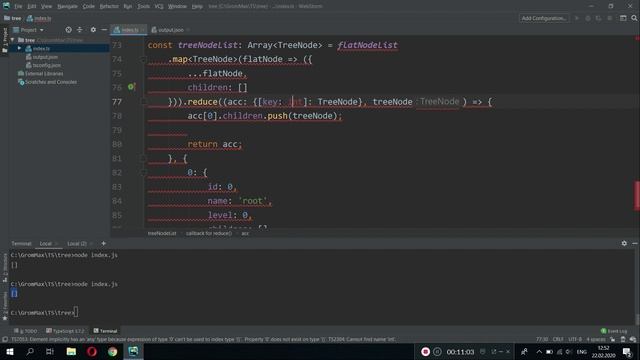Open the Navigate menu
The image size is (640, 360).
coord(67,6)
